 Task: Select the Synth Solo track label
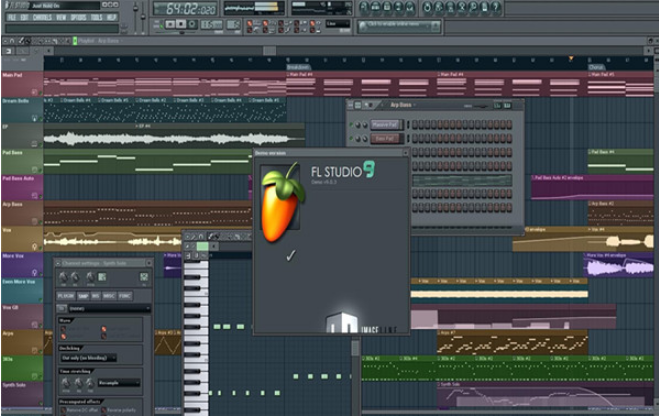14,385
